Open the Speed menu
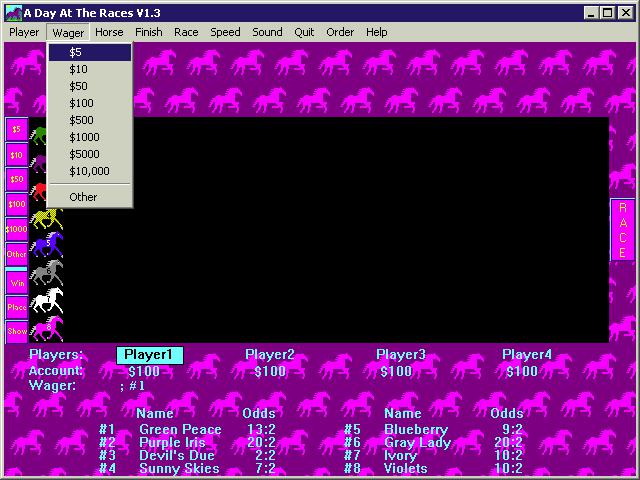This screenshot has width=640, height=480. [x=225, y=32]
